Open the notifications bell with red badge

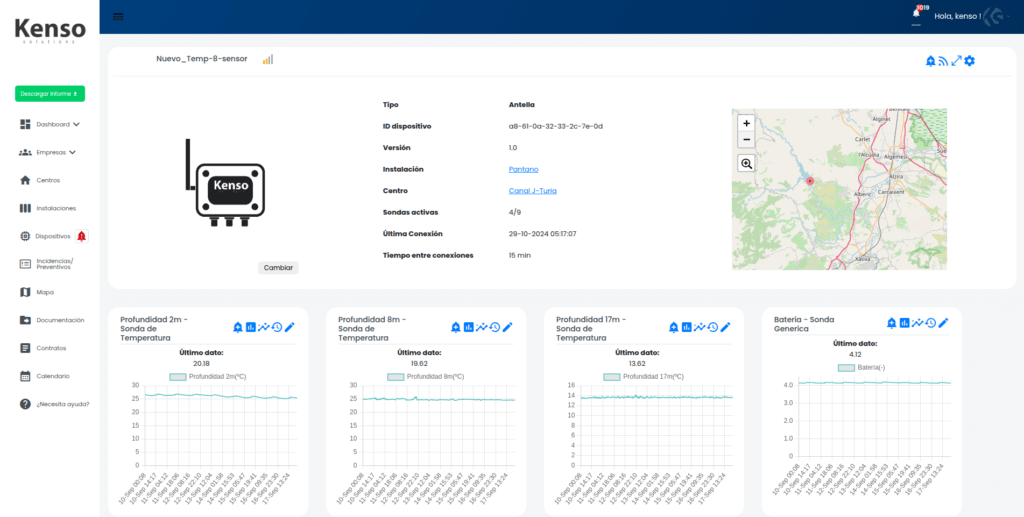tap(918, 12)
